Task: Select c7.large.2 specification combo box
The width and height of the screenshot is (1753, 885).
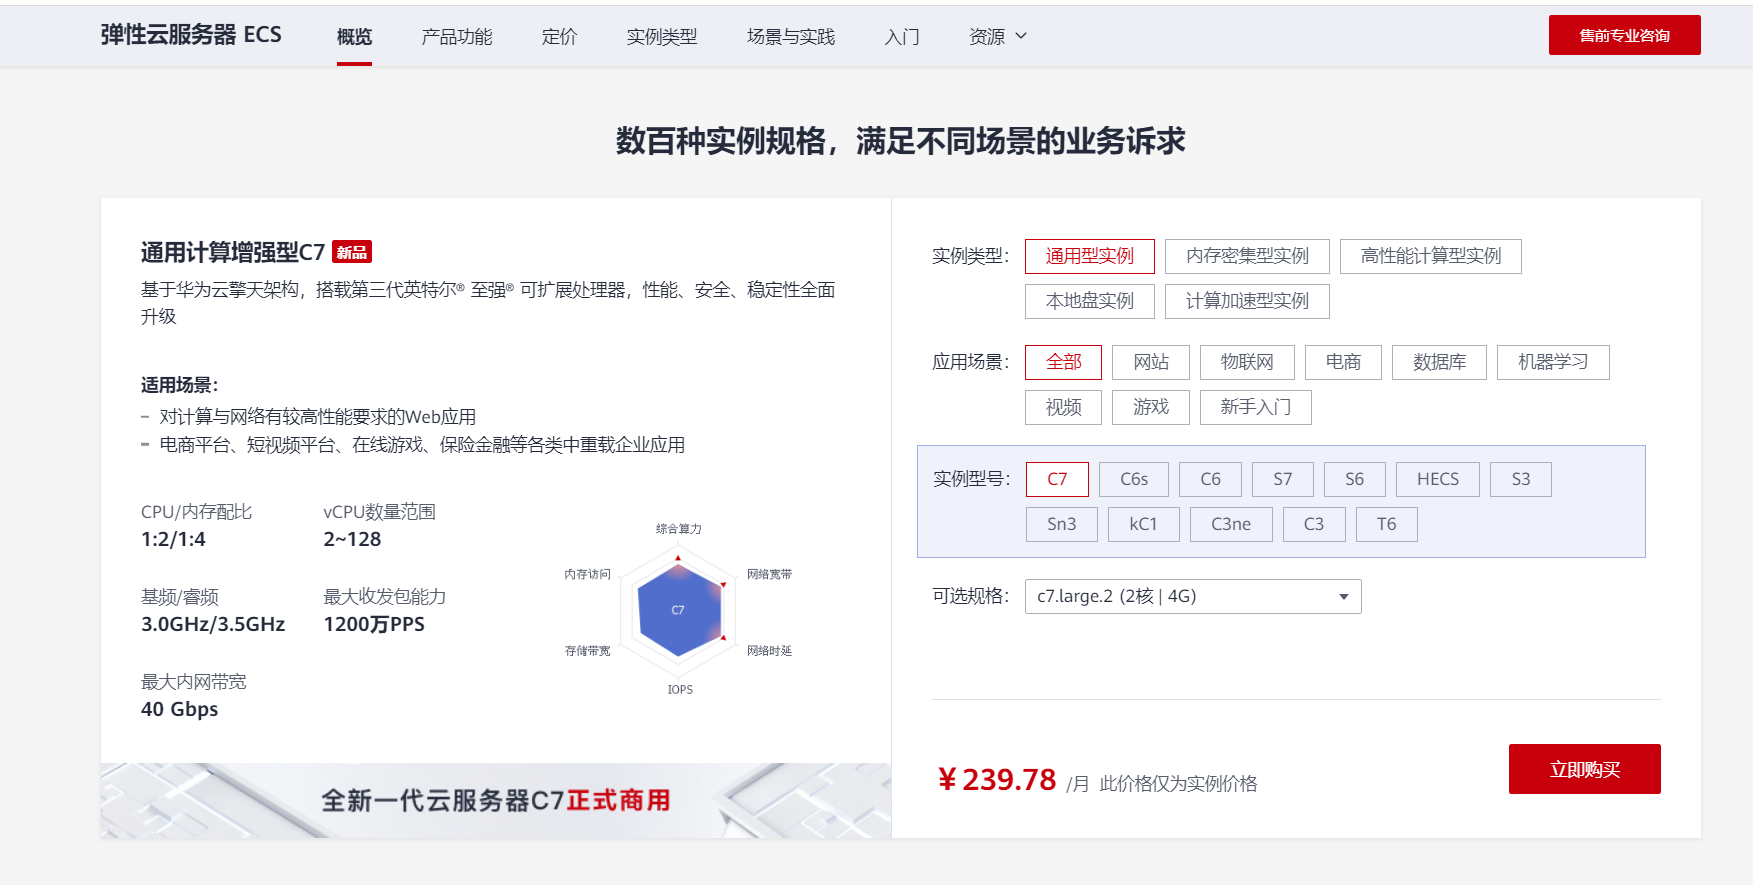Action: [x=1180, y=597]
